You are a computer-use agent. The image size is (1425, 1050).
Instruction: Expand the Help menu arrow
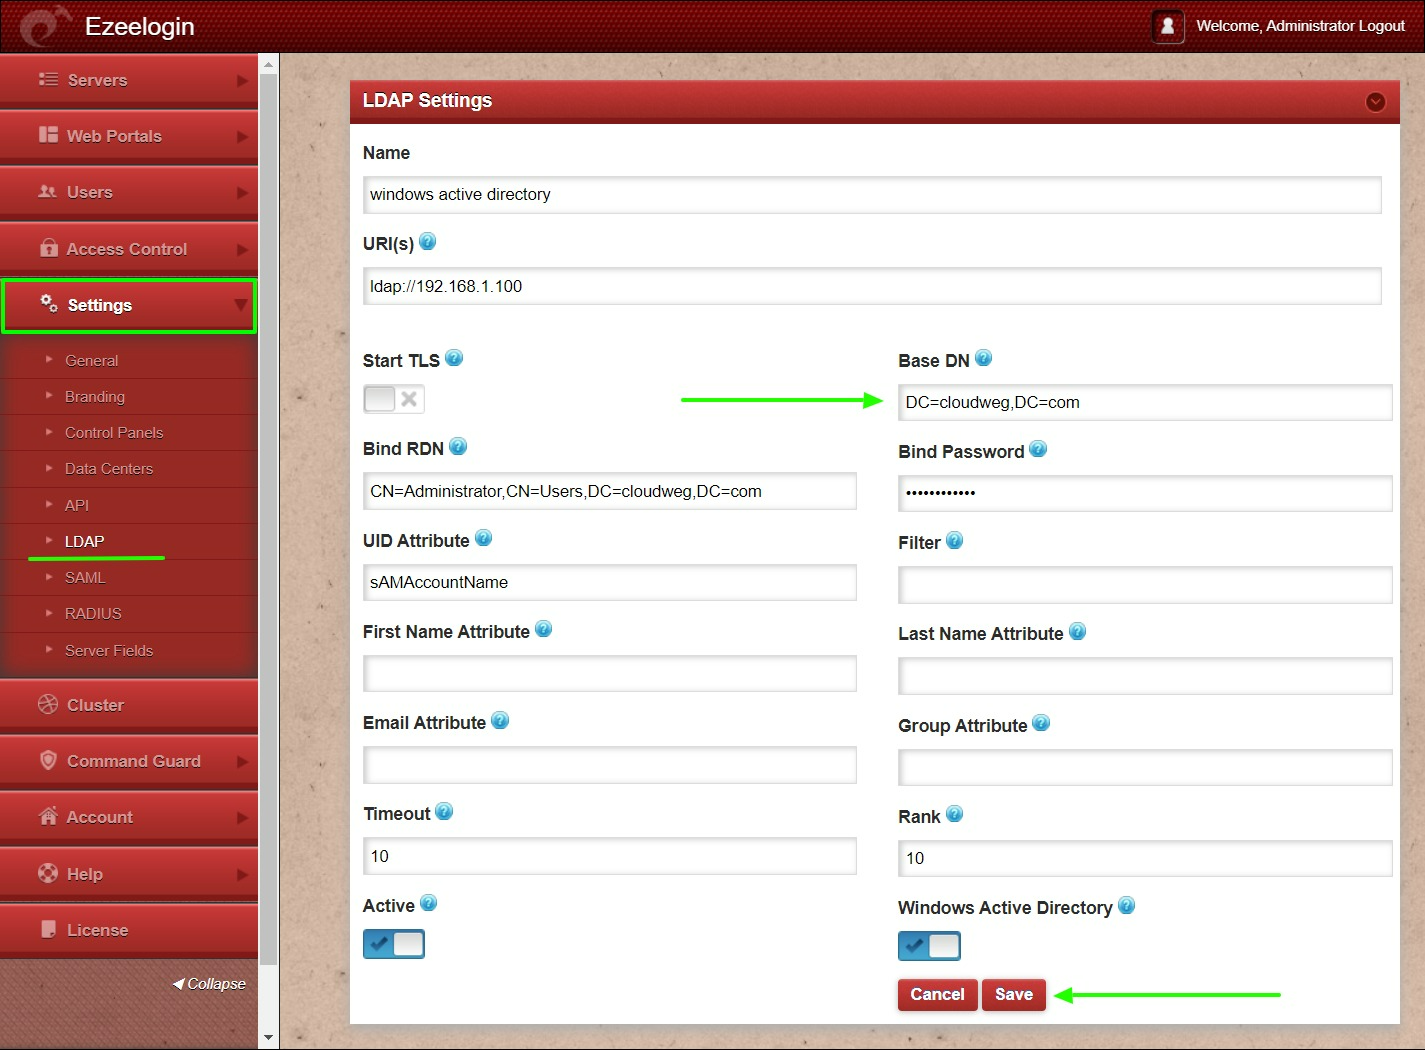coord(242,874)
